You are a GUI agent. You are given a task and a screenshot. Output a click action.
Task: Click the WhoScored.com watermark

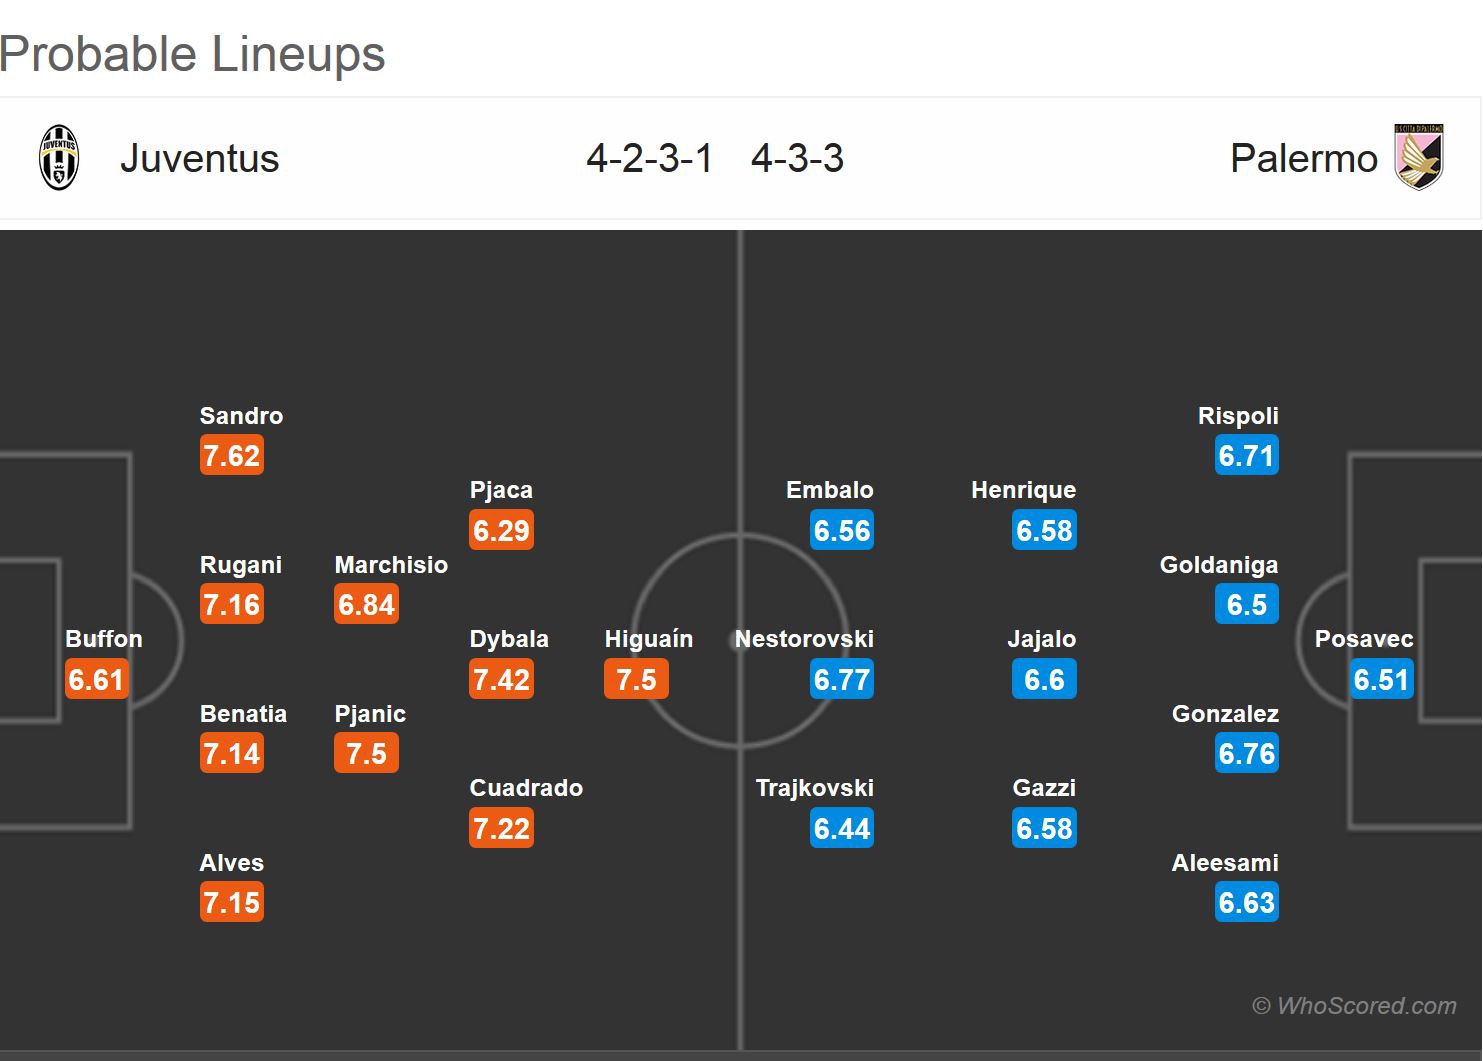point(1355,1005)
